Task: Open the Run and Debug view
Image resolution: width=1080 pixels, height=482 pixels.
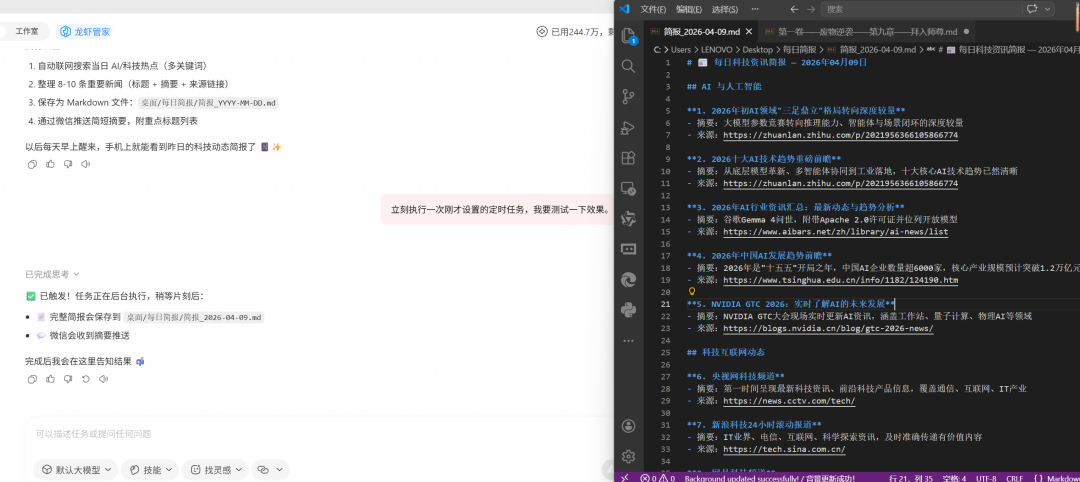Action: tap(628, 127)
